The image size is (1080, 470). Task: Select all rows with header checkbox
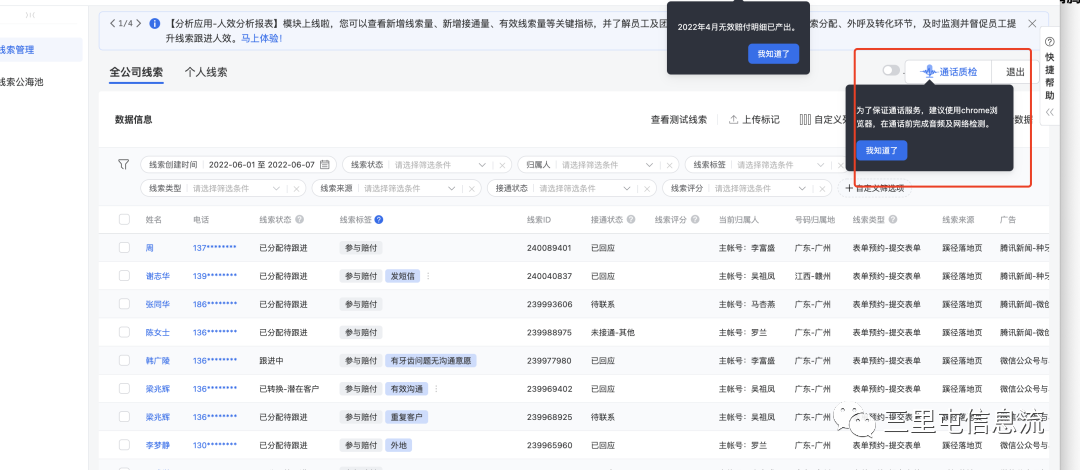[x=124, y=219]
